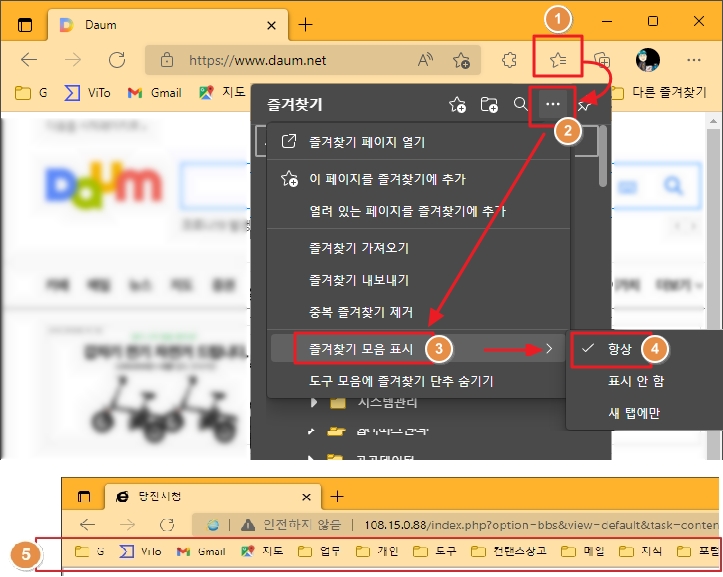Screen dimensions: 723x577
Task: Select 즐겨찾기 가져오기
Action: (418, 248)
